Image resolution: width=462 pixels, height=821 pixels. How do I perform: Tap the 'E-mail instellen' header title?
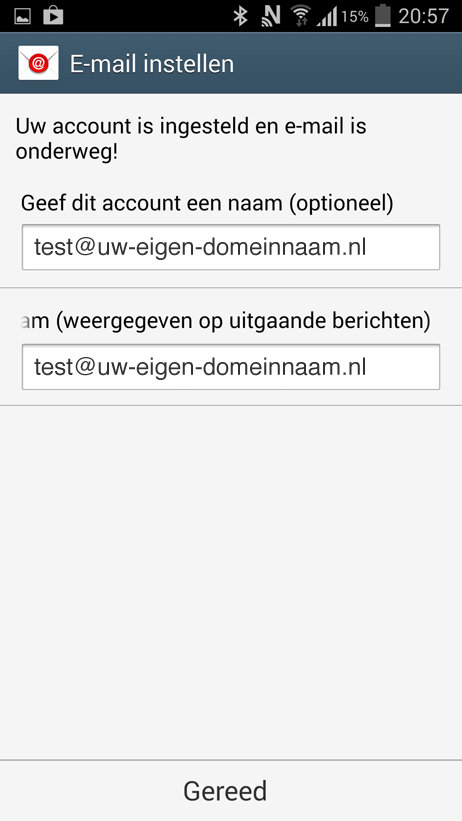coord(152,64)
